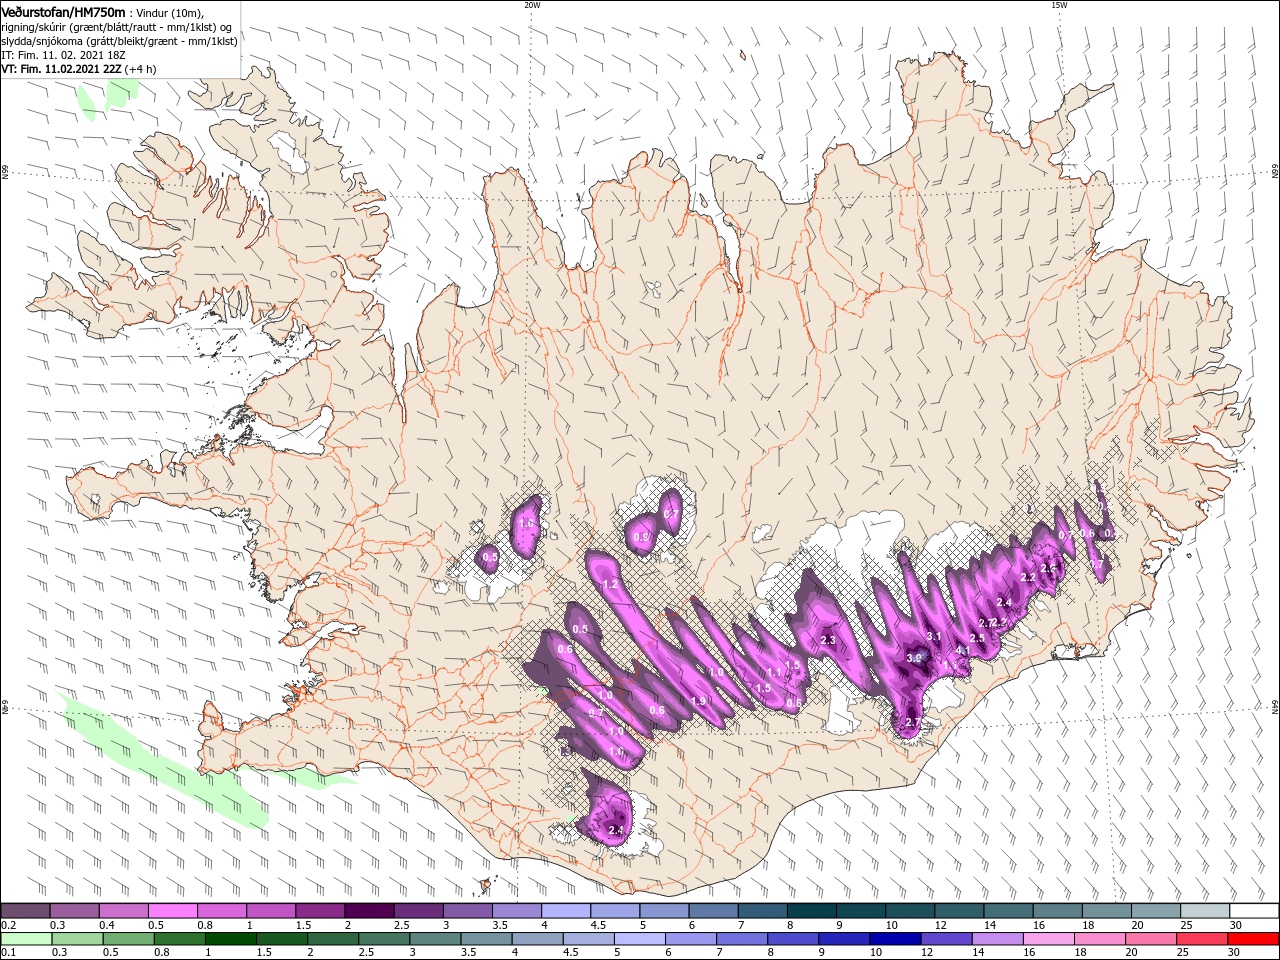Select the bottom-row swatch labeled 25
1280x960 pixels.
[1202, 939]
